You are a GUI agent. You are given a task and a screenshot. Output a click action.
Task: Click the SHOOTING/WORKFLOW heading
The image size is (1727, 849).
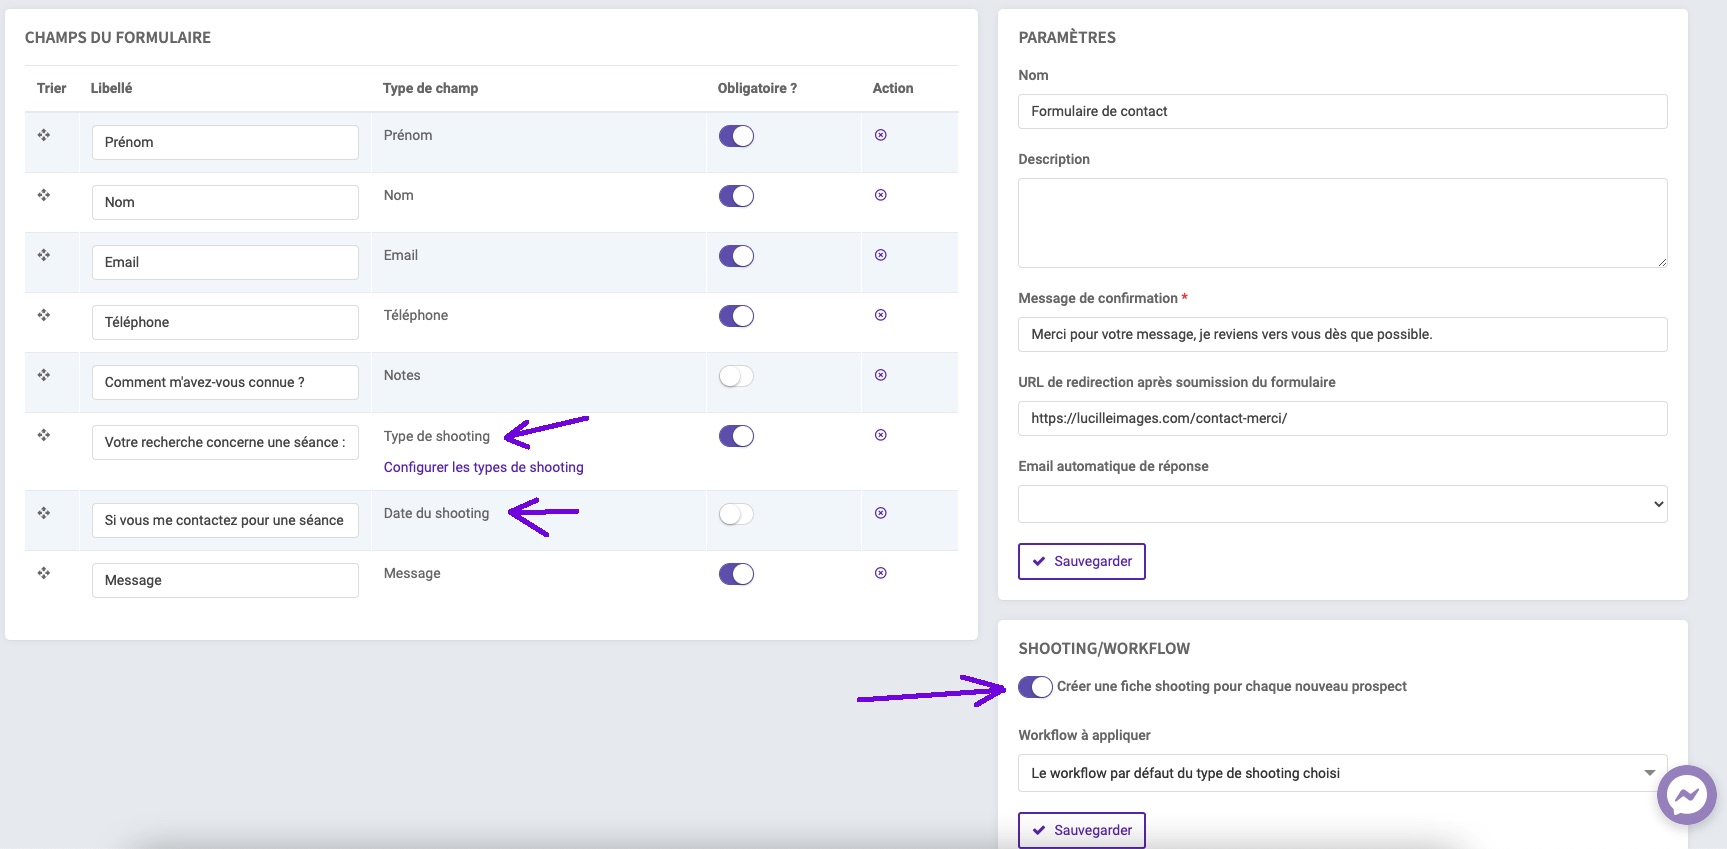[1104, 648]
